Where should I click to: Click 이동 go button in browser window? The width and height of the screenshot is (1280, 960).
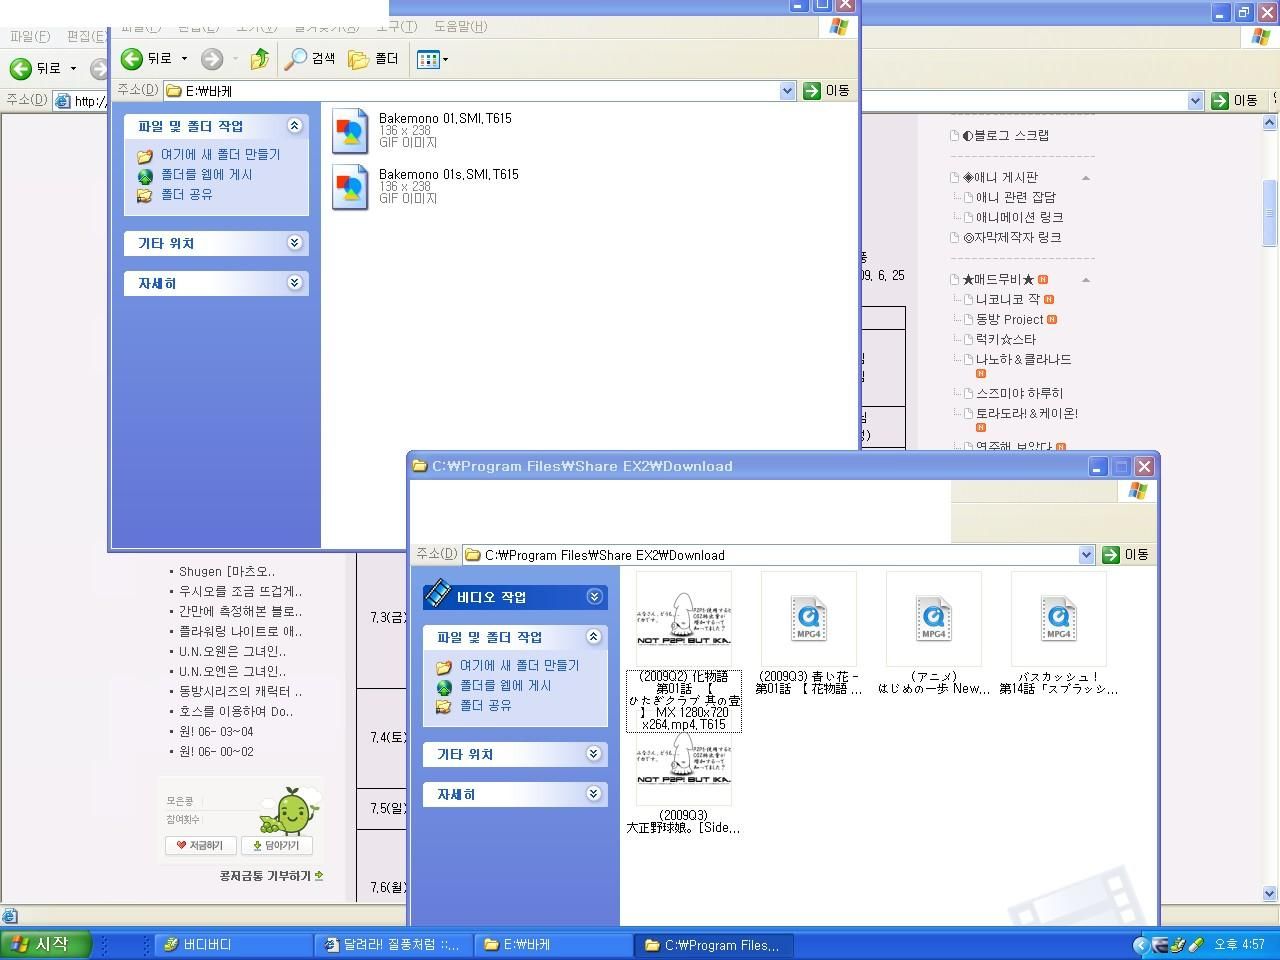click(x=1235, y=101)
